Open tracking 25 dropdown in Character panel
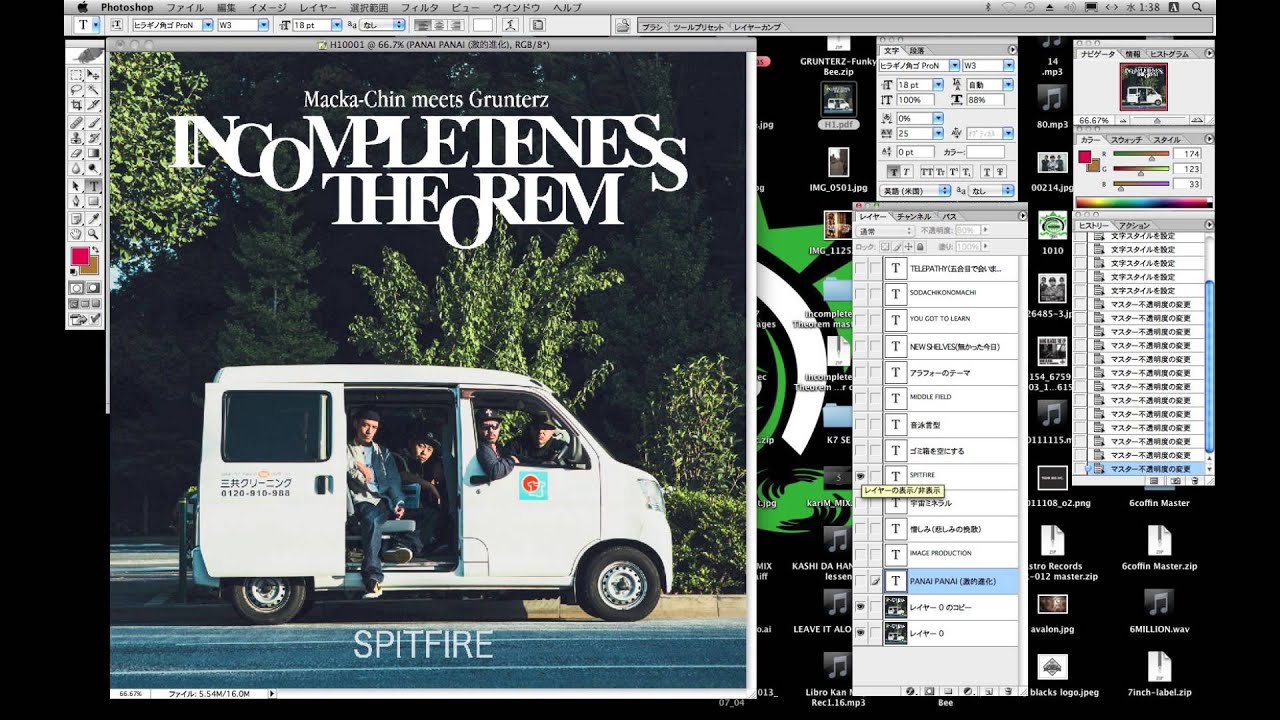Image resolution: width=1280 pixels, height=720 pixels. click(937, 133)
